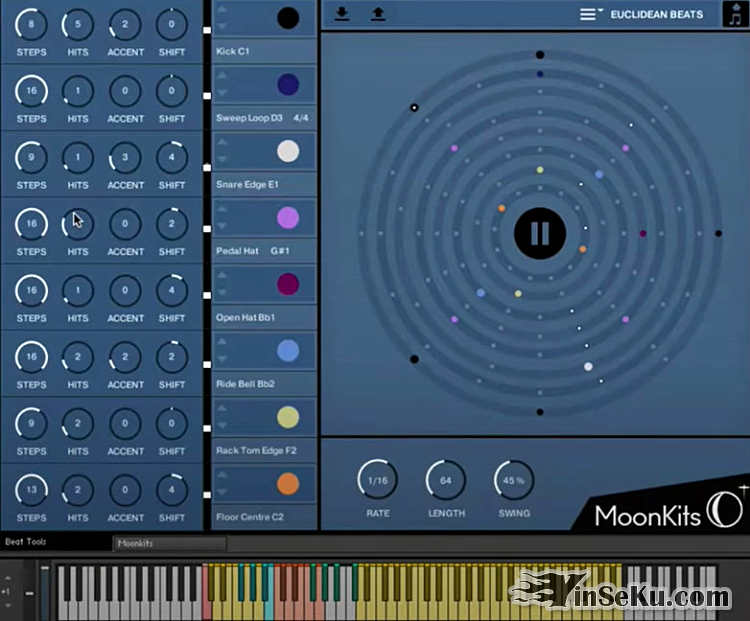Screen dimensions: 750x621
Task: Toggle the white square beside Ride Bell Bb2
Action: pos(207,362)
